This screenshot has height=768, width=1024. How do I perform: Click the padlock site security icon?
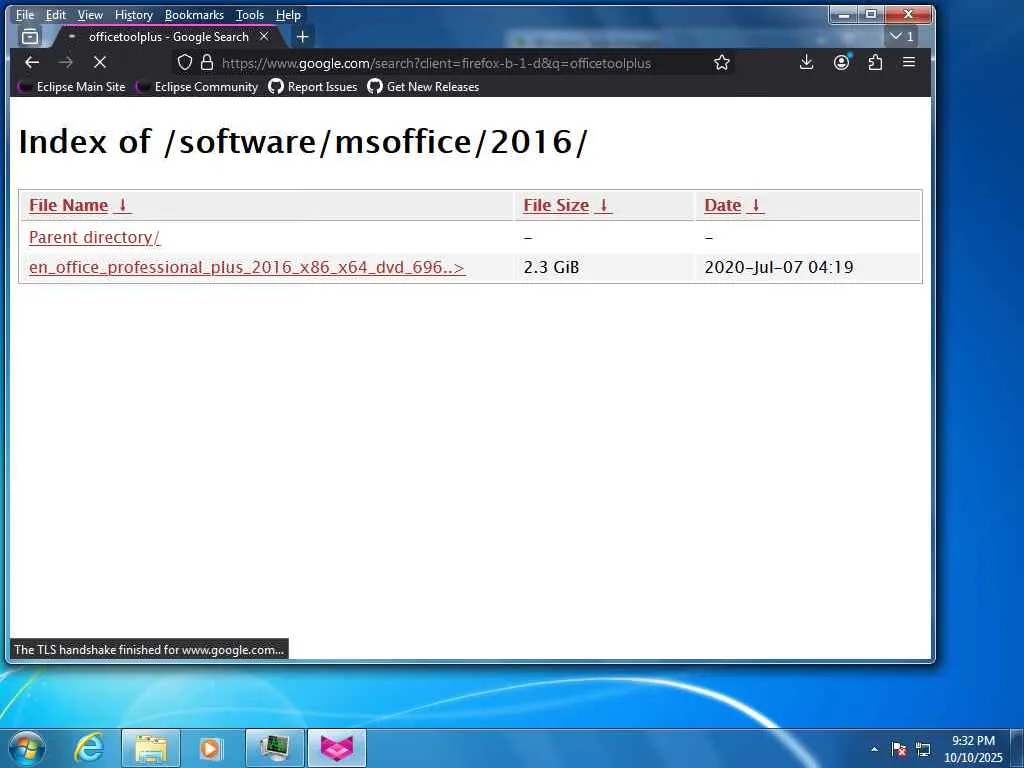207,63
